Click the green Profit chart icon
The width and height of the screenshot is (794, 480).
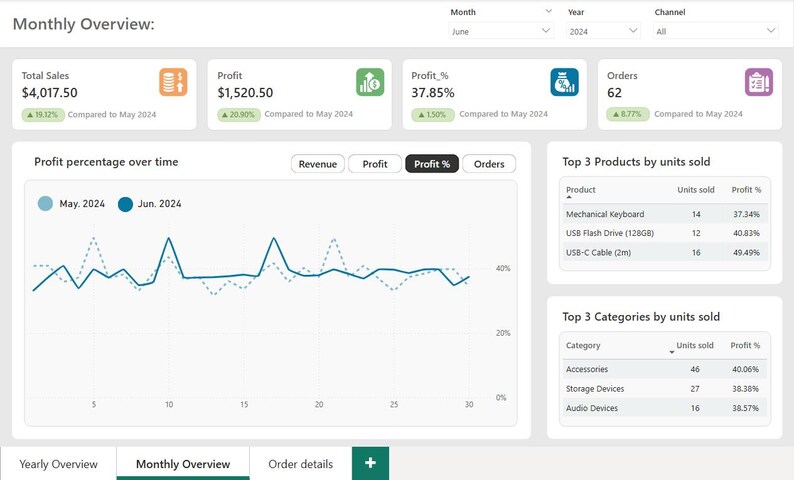click(370, 82)
